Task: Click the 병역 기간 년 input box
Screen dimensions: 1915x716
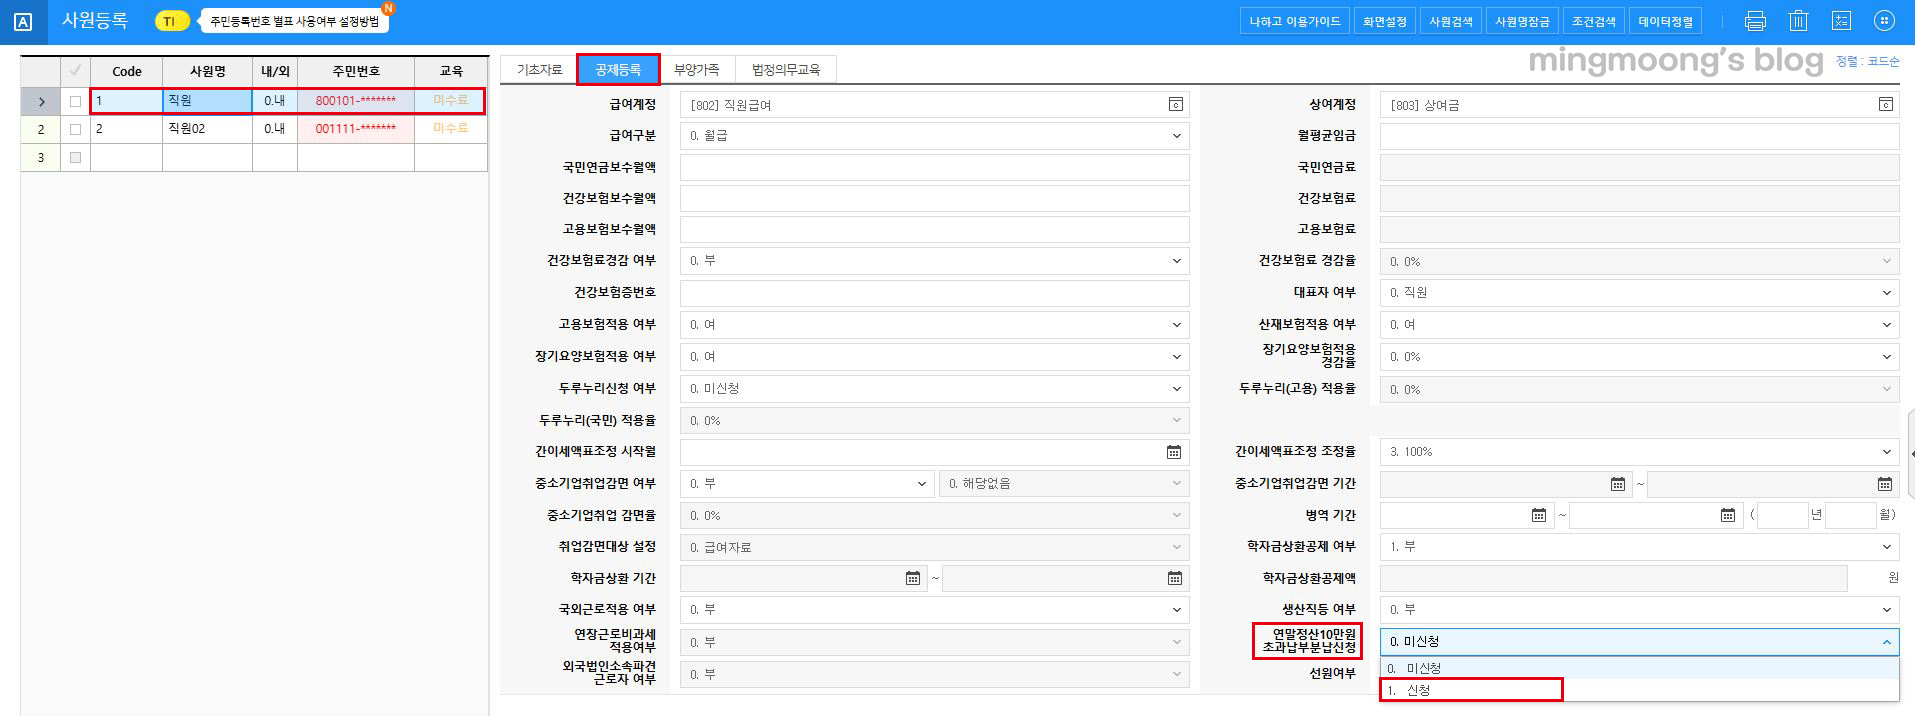Action: pyautogui.click(x=1782, y=515)
